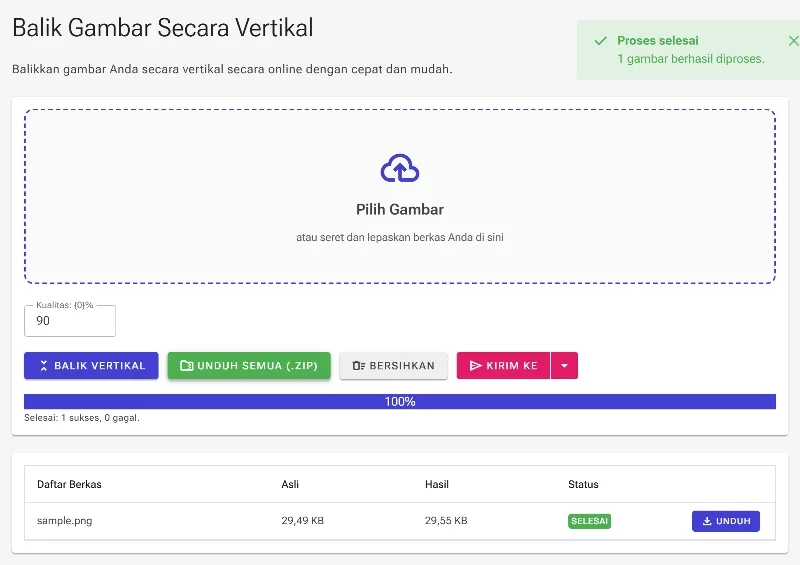Click the send arrow icon on Kirim Ke
800x565 pixels.
(476, 365)
